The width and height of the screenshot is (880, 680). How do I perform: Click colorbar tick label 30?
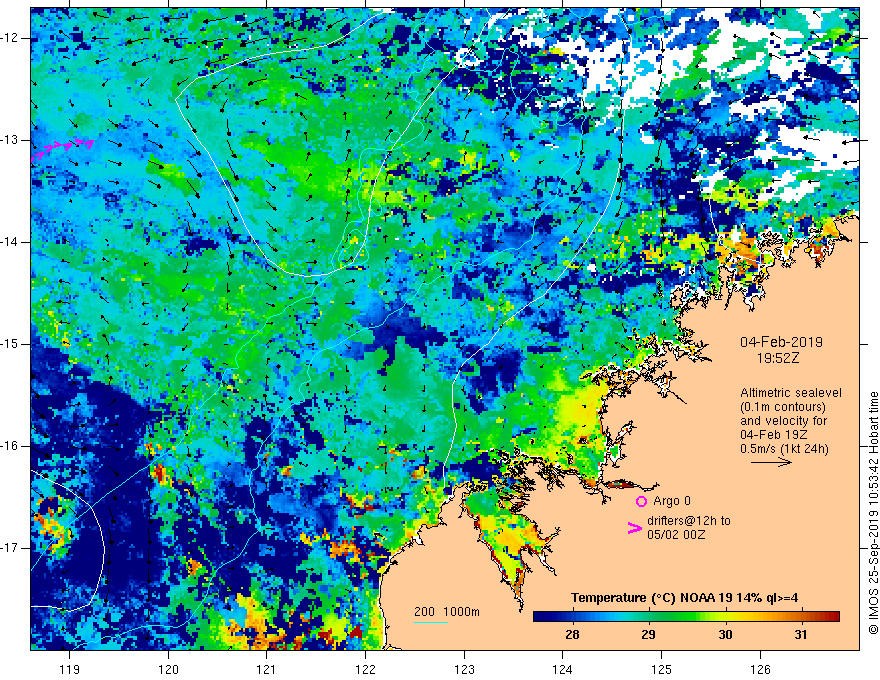pos(725,635)
